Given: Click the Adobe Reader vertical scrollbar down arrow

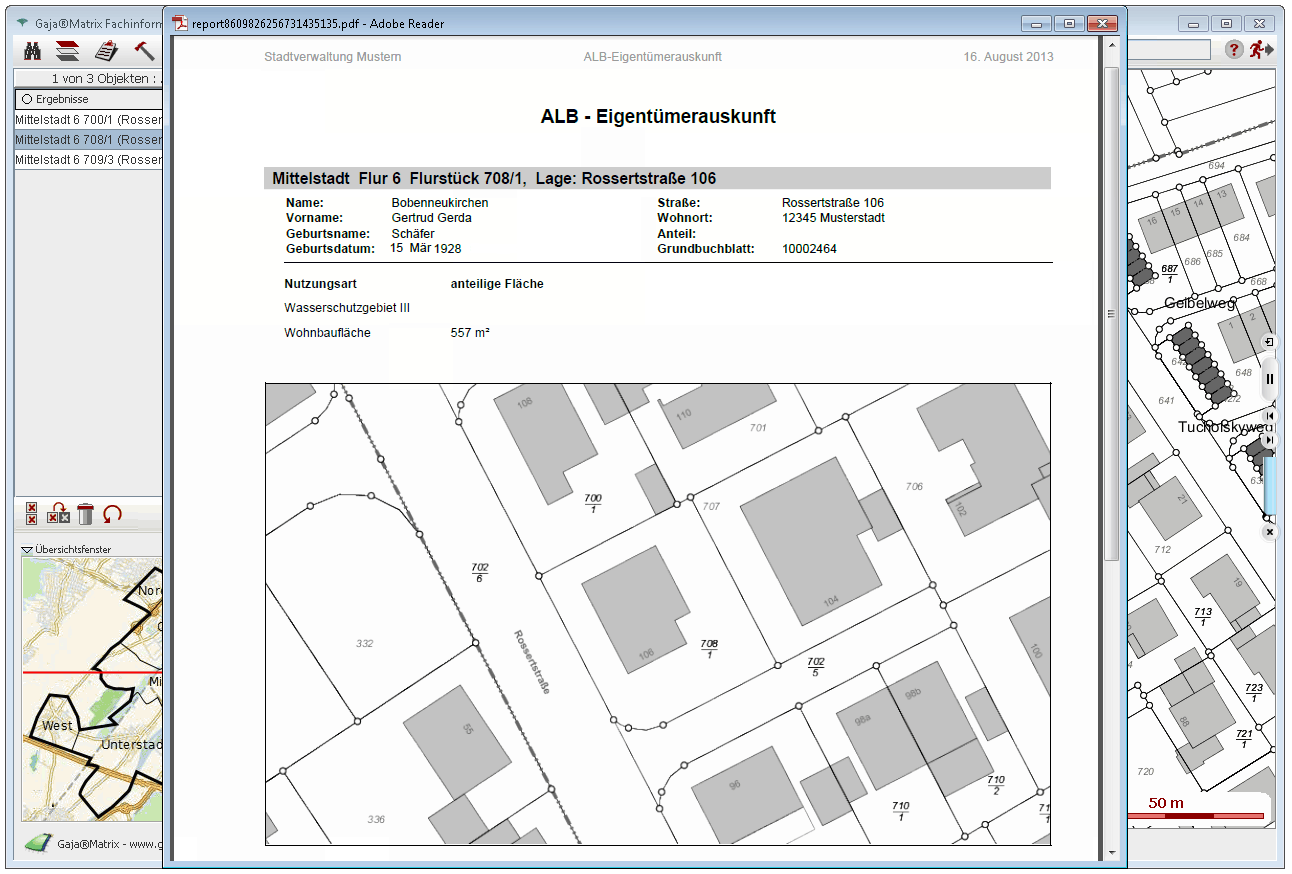Looking at the screenshot, I should tap(1111, 852).
